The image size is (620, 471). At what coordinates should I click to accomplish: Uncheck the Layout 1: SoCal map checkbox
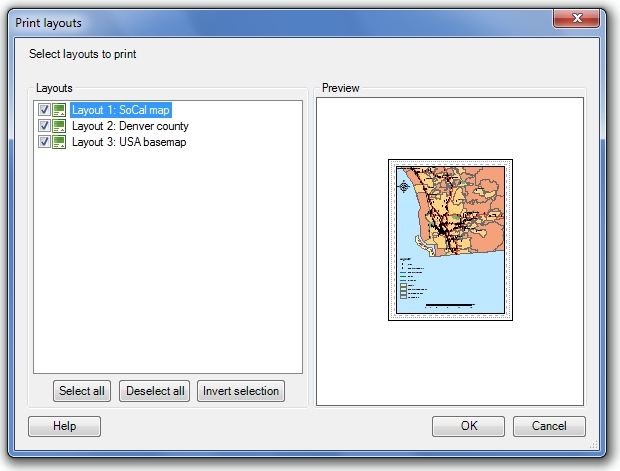tap(44, 110)
